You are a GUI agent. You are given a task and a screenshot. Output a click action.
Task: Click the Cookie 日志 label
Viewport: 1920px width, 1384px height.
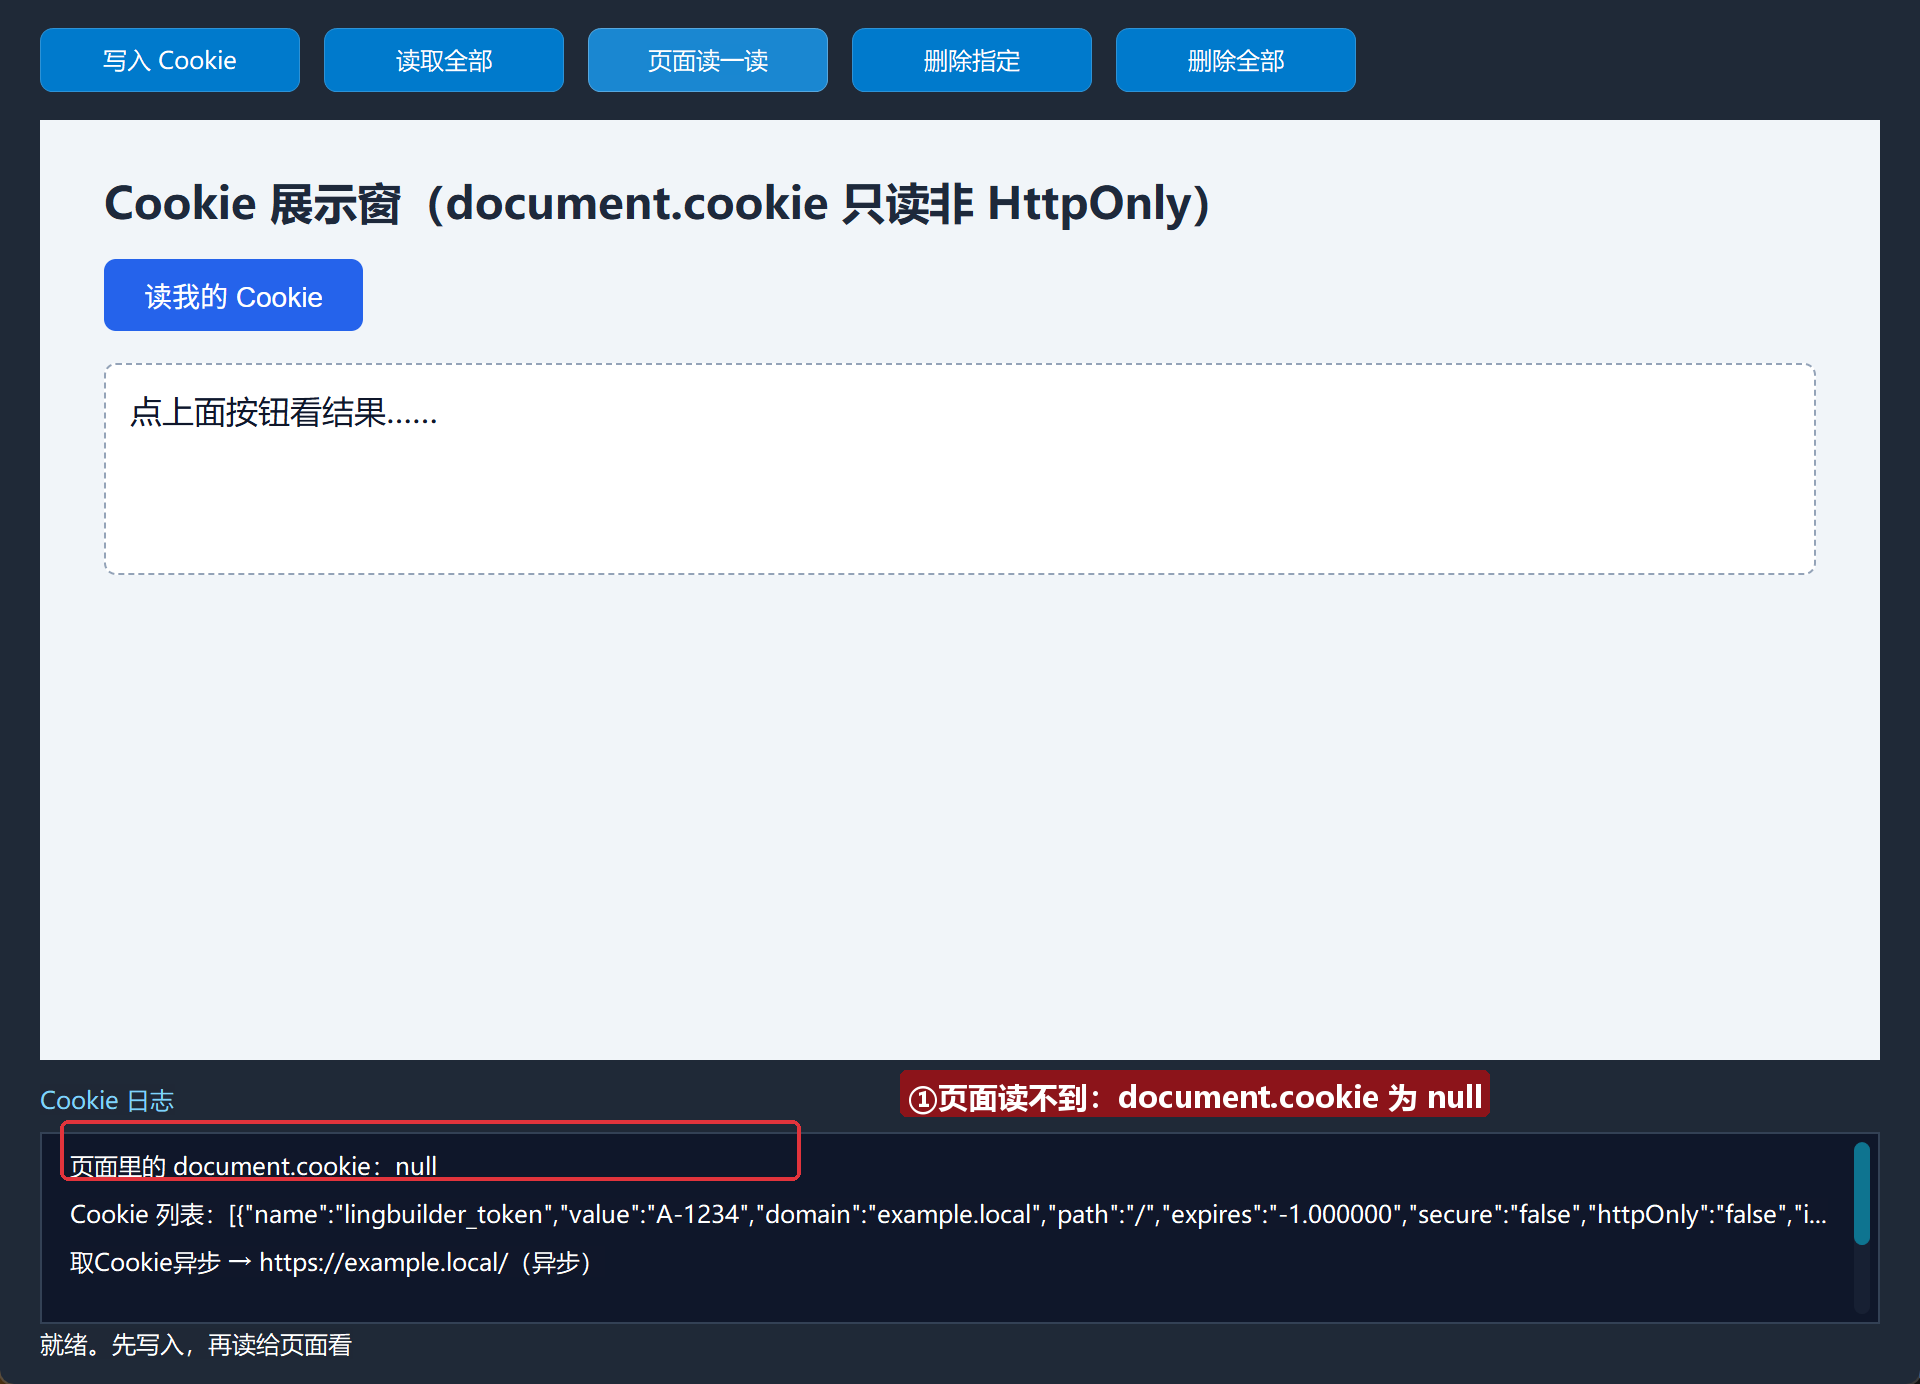pyautogui.click(x=107, y=1100)
